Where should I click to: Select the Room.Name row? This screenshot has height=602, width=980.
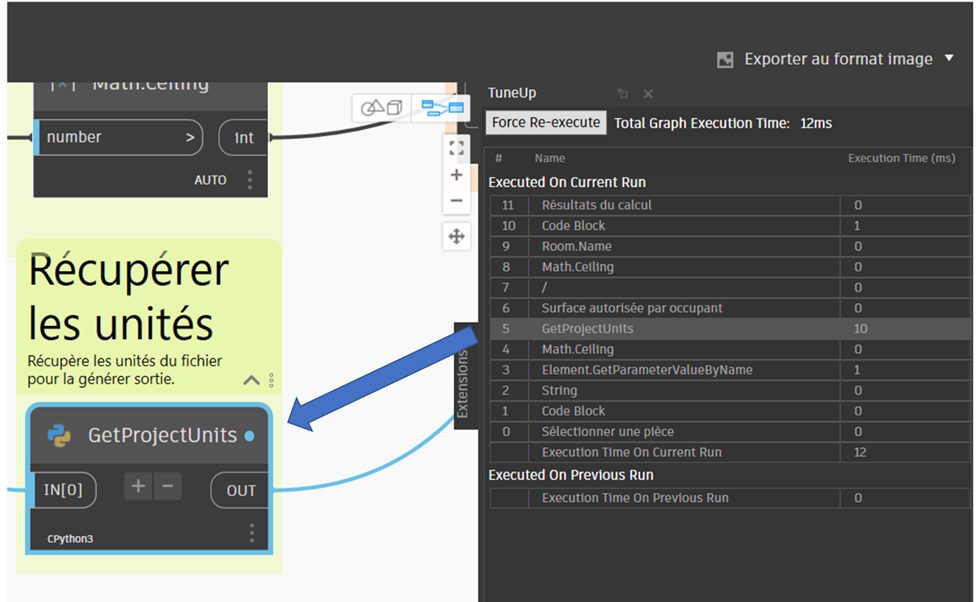729,246
